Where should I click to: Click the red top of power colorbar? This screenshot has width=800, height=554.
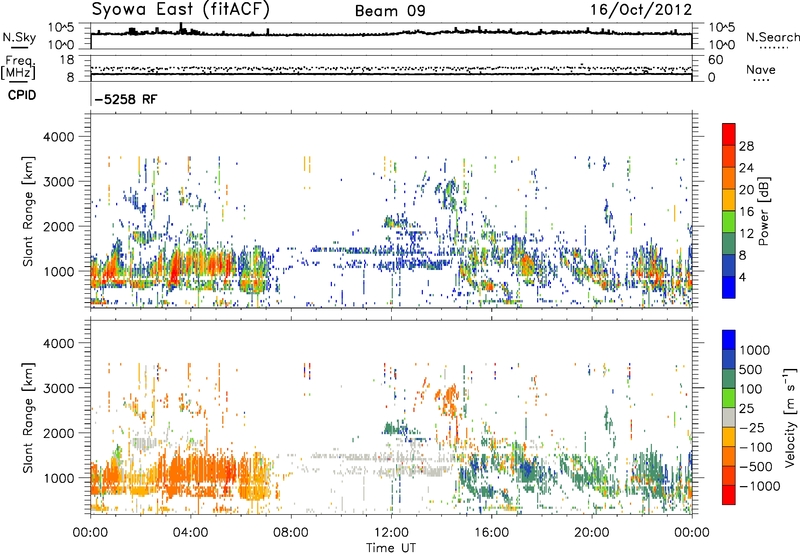729,134
